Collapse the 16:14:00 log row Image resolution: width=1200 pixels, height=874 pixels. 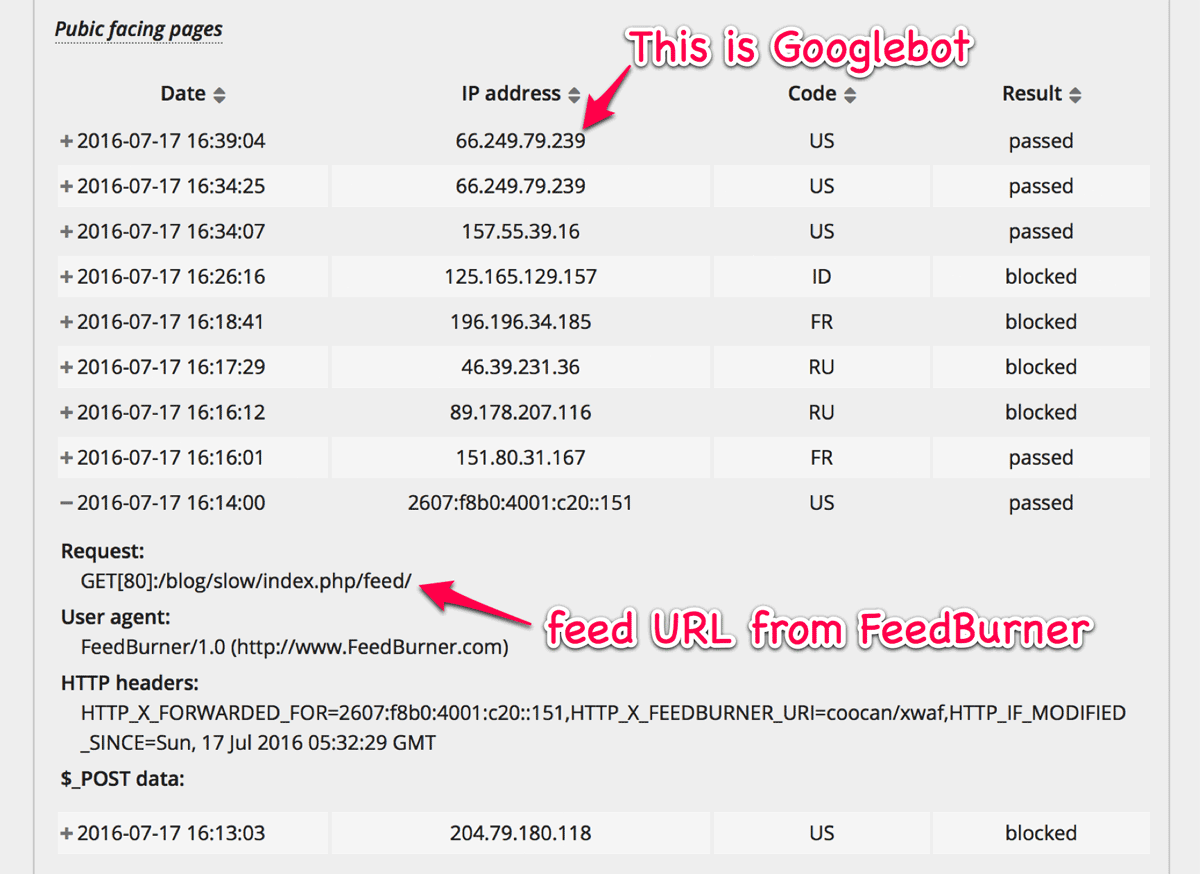[x=67, y=503]
